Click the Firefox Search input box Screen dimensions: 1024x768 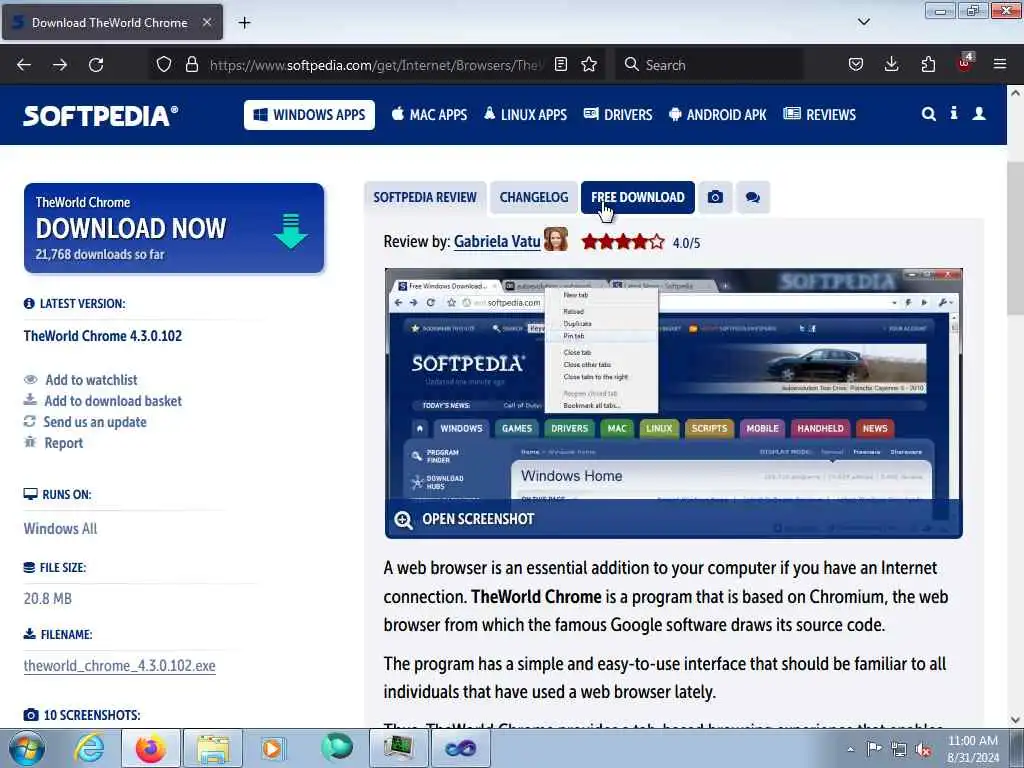(709, 65)
